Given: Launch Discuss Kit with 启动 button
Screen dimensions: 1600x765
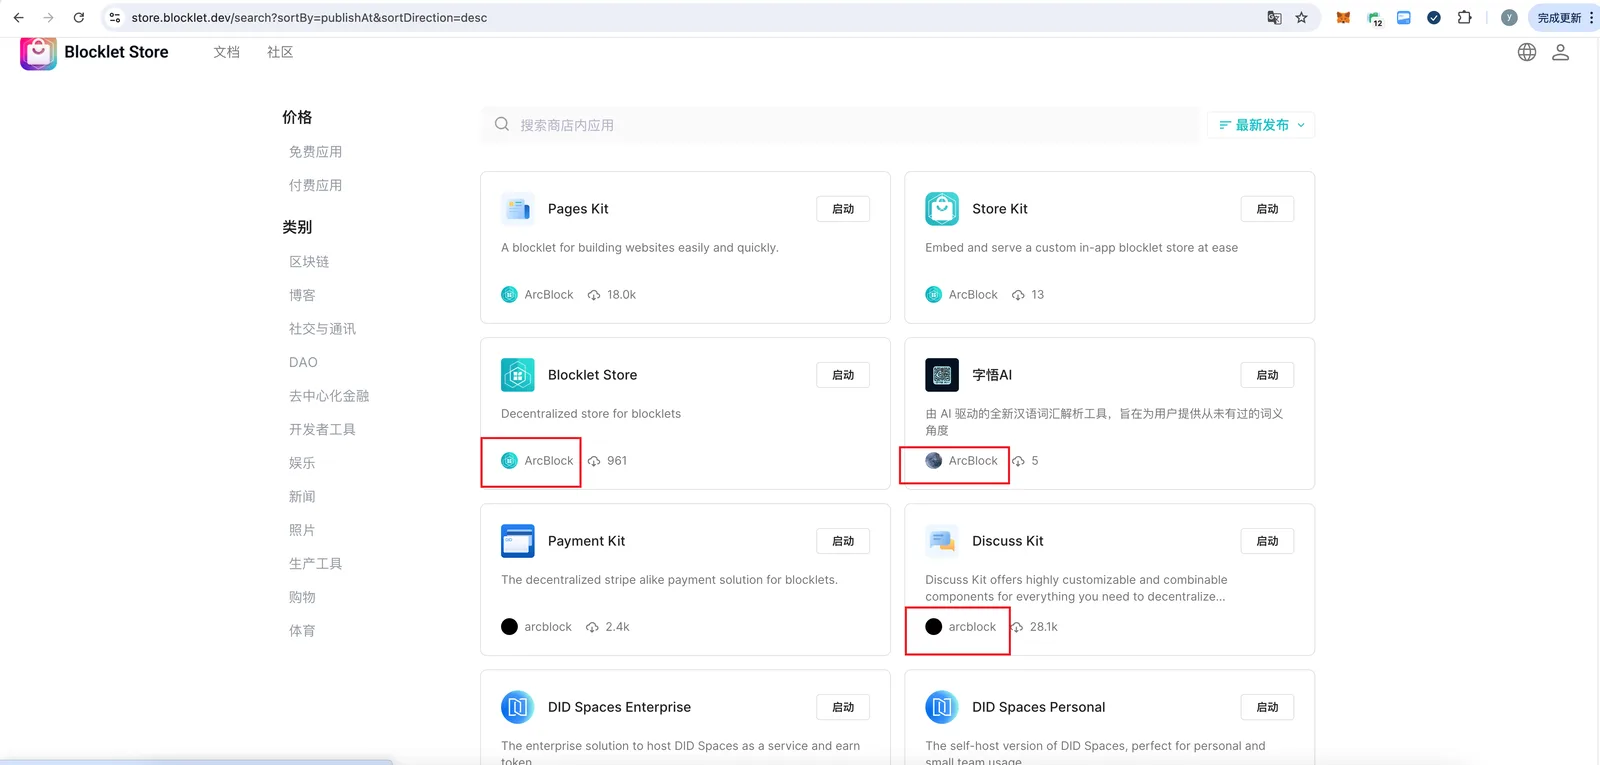Looking at the screenshot, I should pos(1267,541).
